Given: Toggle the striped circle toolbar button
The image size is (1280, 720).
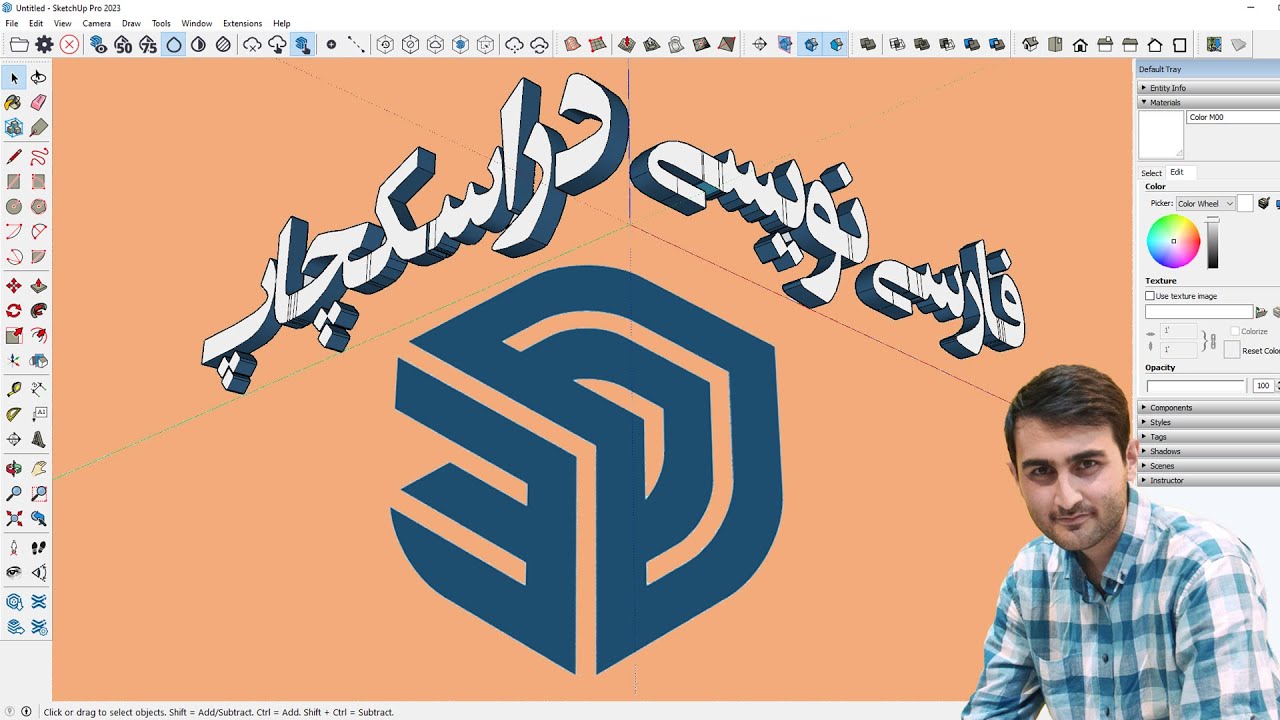Looking at the screenshot, I should pos(223,44).
